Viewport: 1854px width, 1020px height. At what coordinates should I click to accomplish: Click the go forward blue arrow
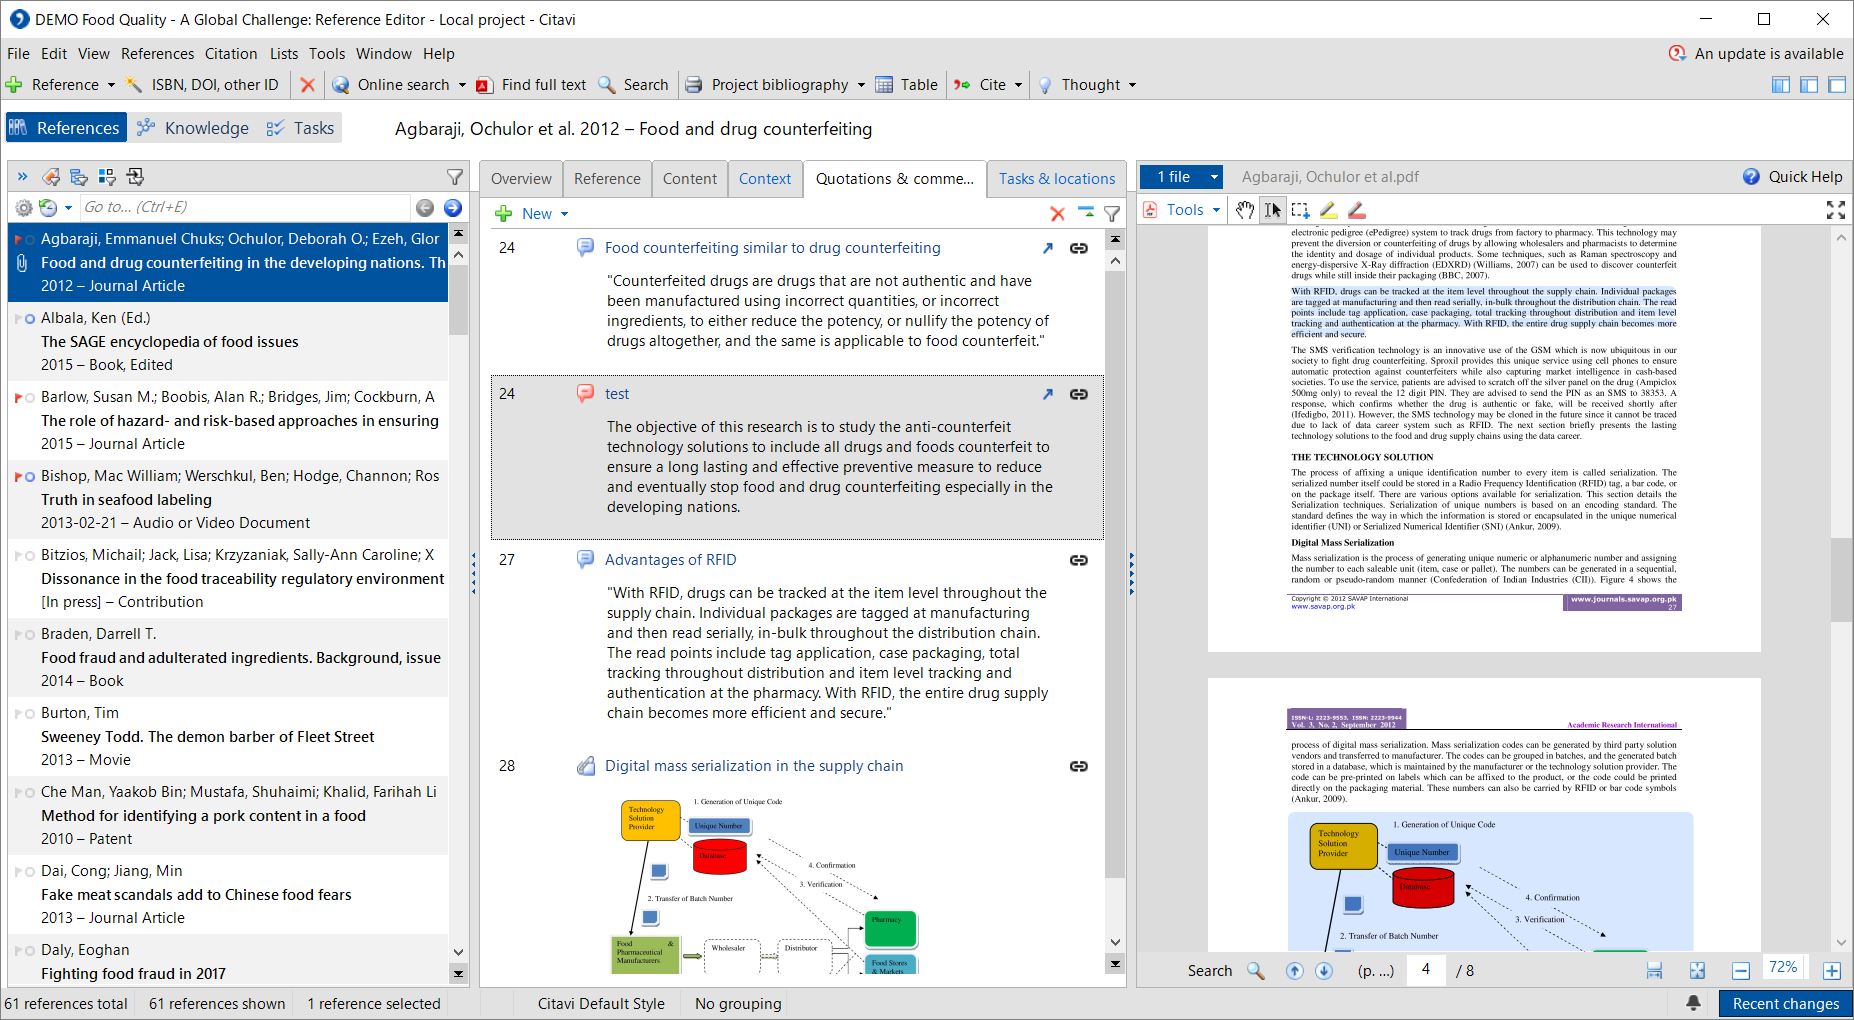pyautogui.click(x=453, y=207)
